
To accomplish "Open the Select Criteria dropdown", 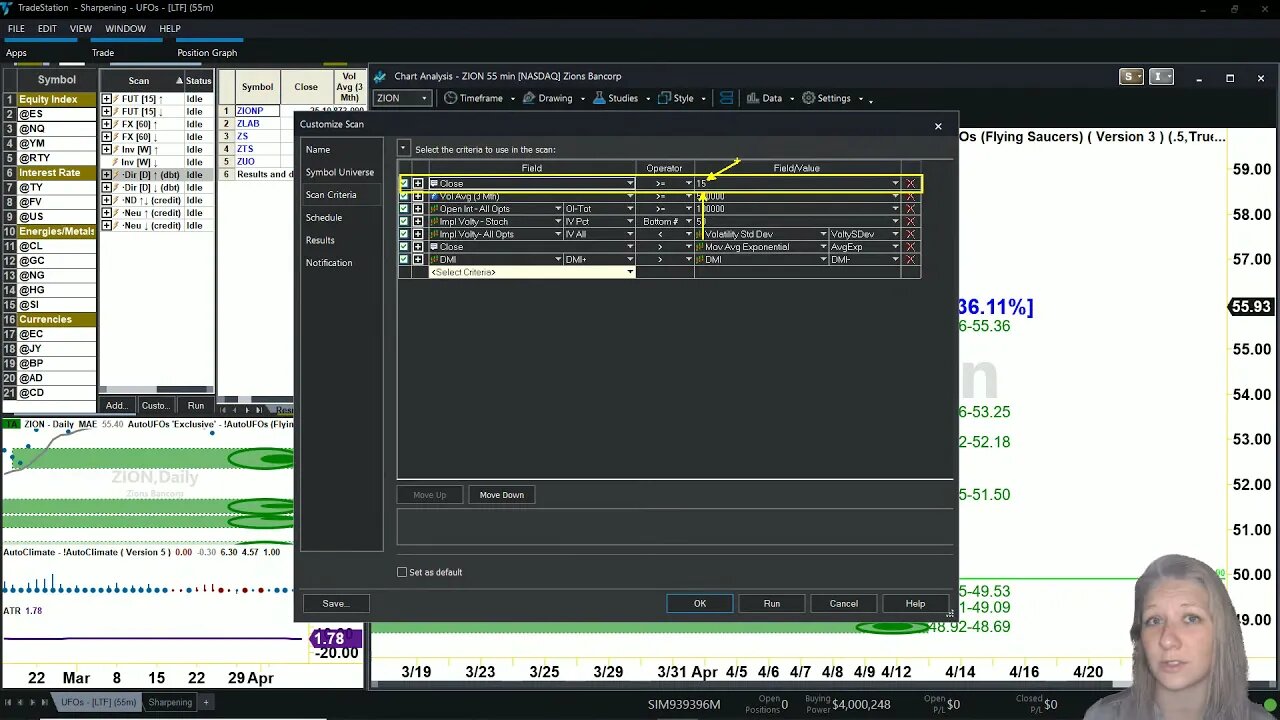I will [630, 272].
